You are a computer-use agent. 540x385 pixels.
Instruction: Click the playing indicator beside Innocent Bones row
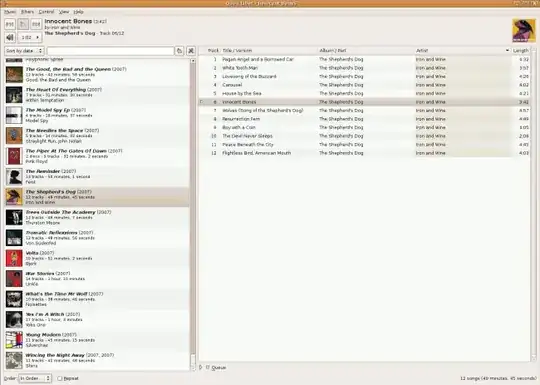202,102
